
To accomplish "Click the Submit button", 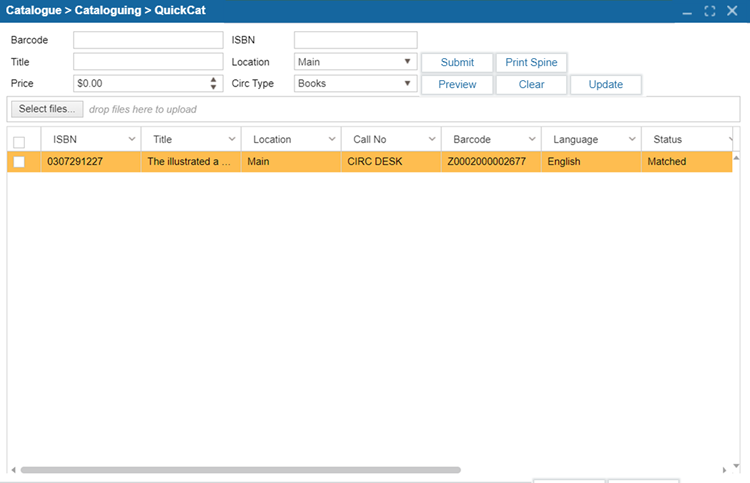I will coord(457,63).
